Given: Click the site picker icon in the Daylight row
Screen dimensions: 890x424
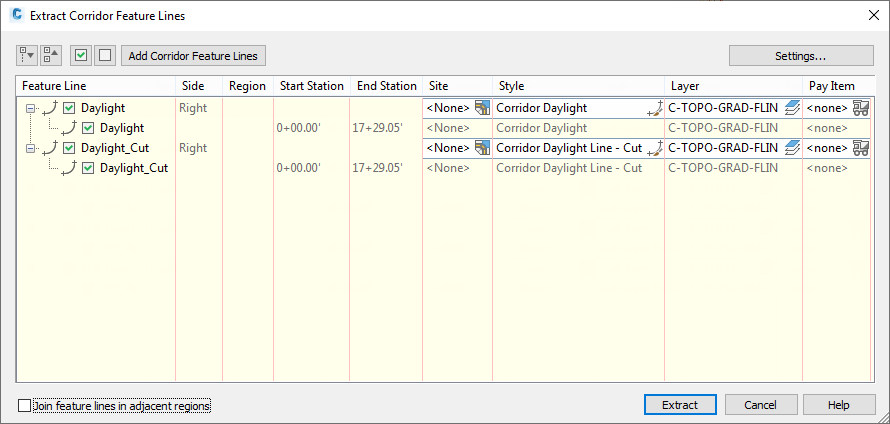Looking at the screenshot, I should [x=482, y=108].
